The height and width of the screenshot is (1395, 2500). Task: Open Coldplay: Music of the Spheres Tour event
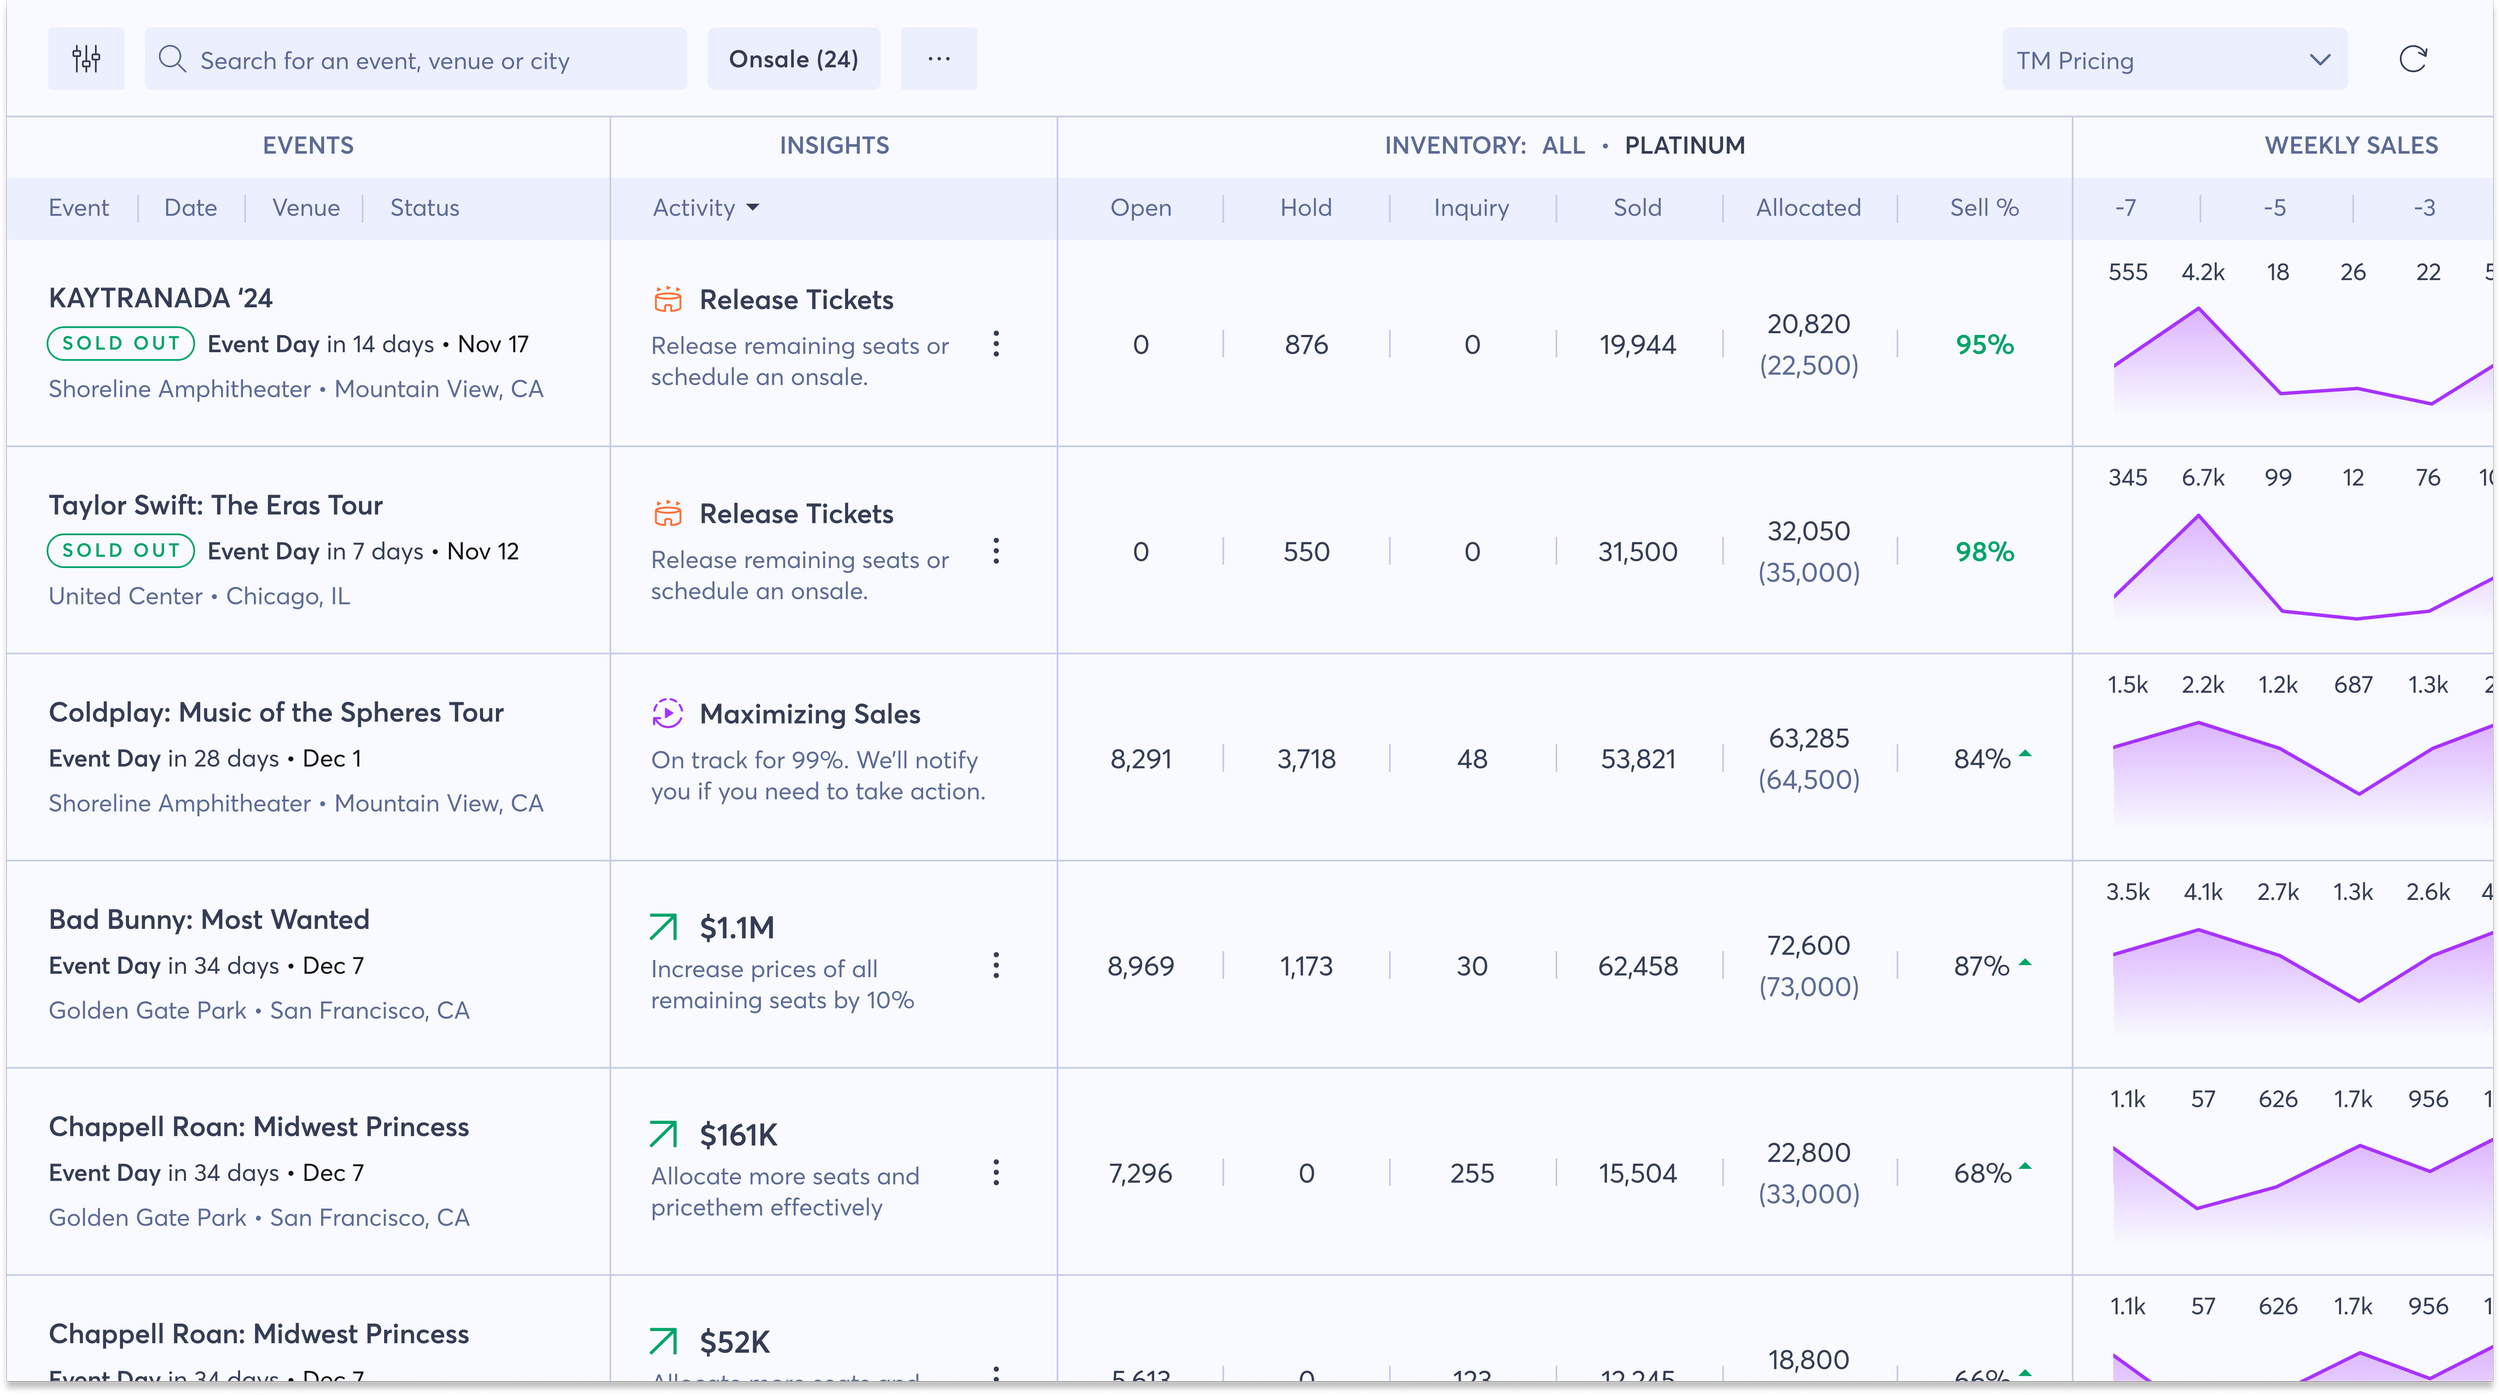click(276, 712)
